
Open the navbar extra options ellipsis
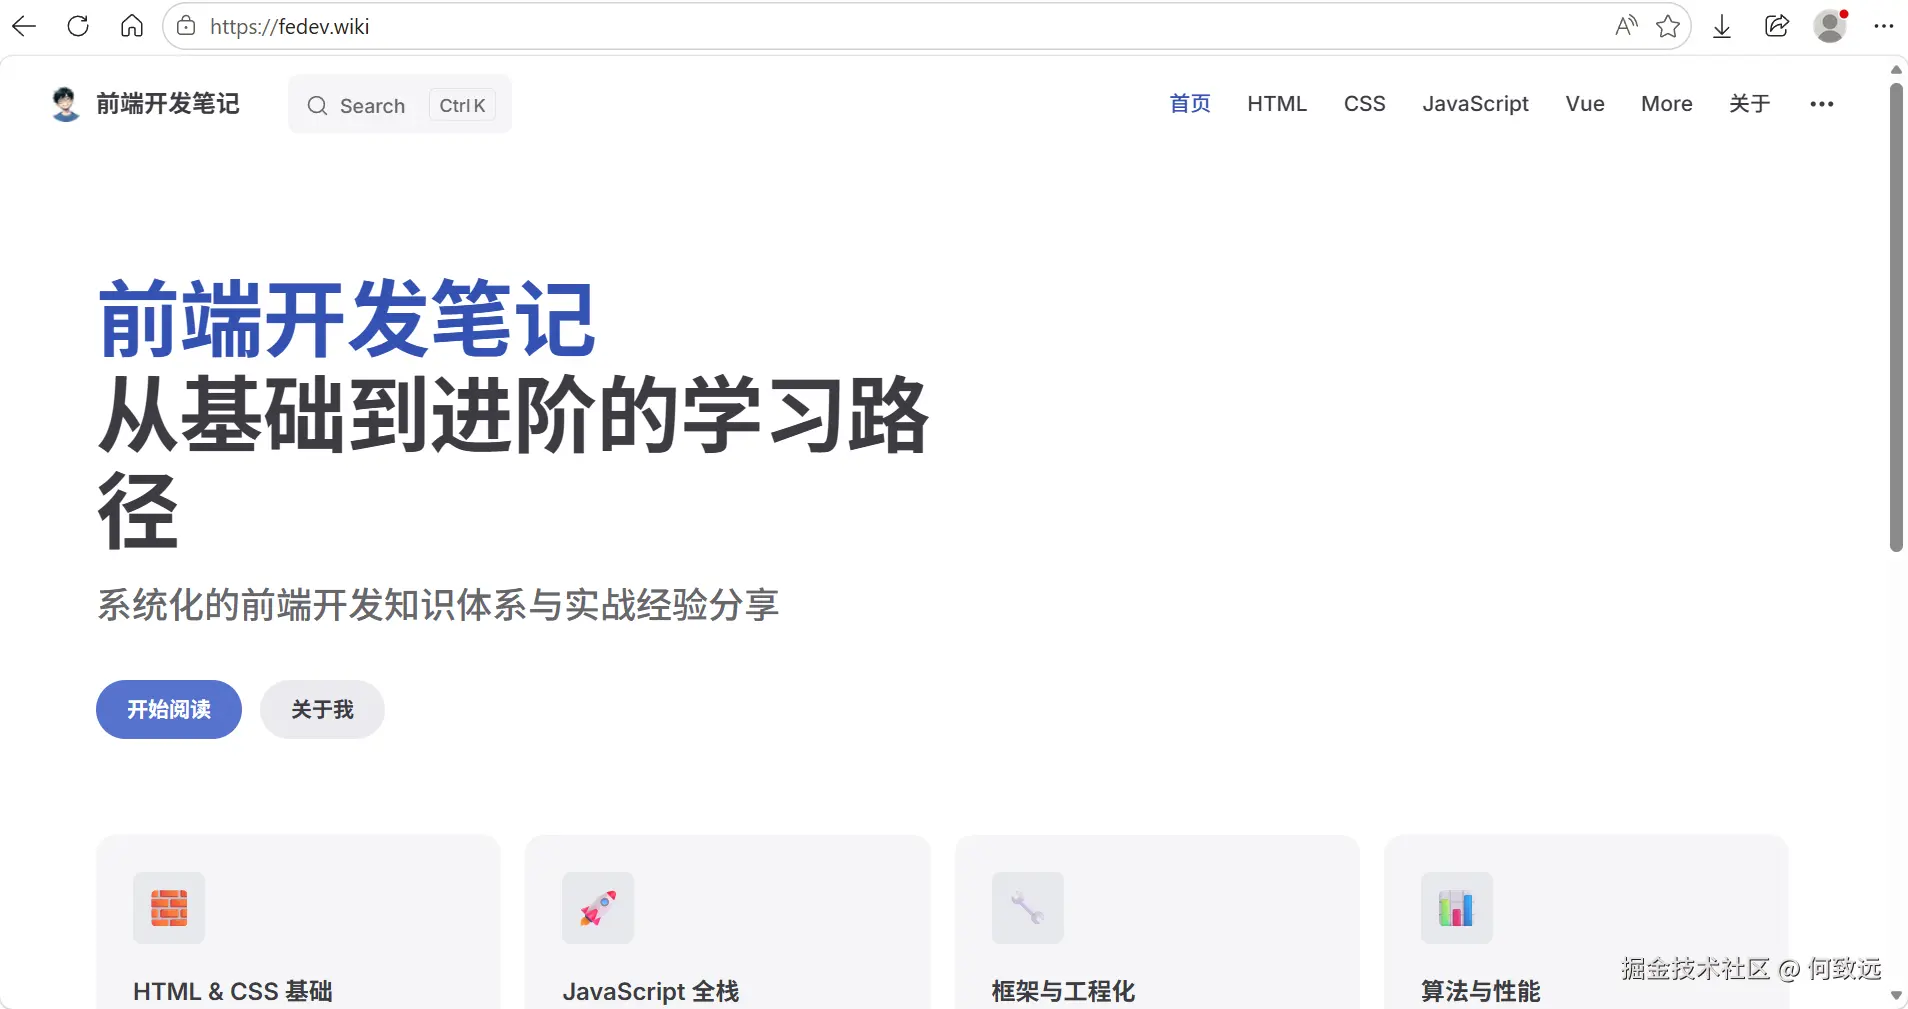(1822, 104)
